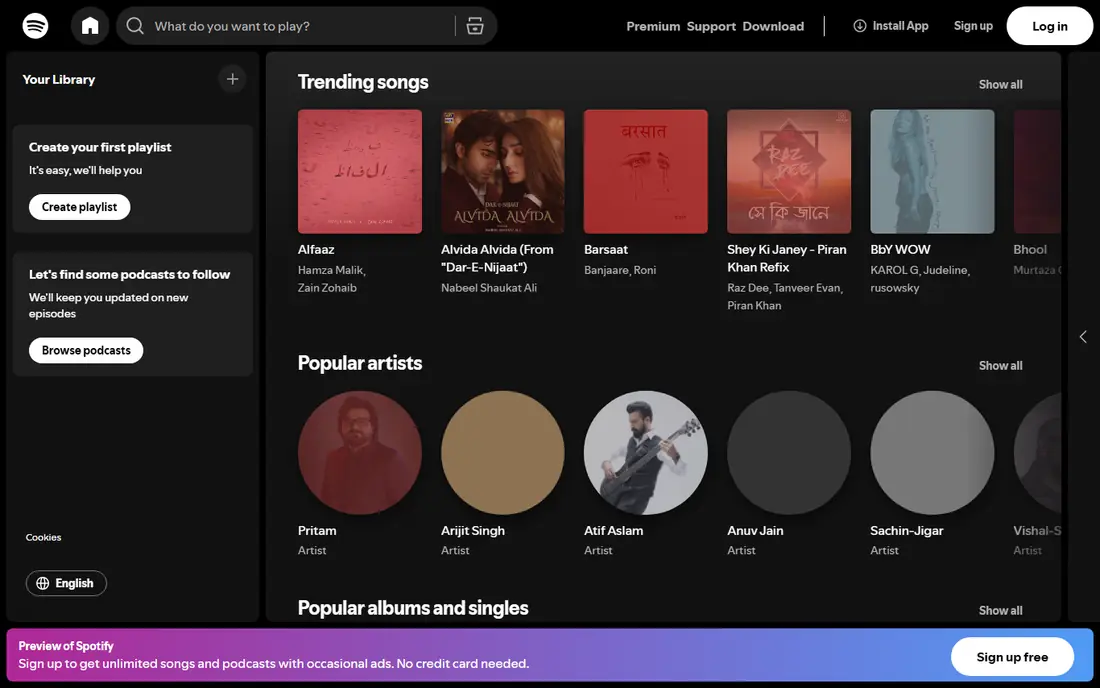
Task: Click artist name Atif Aslam
Action: pos(613,531)
